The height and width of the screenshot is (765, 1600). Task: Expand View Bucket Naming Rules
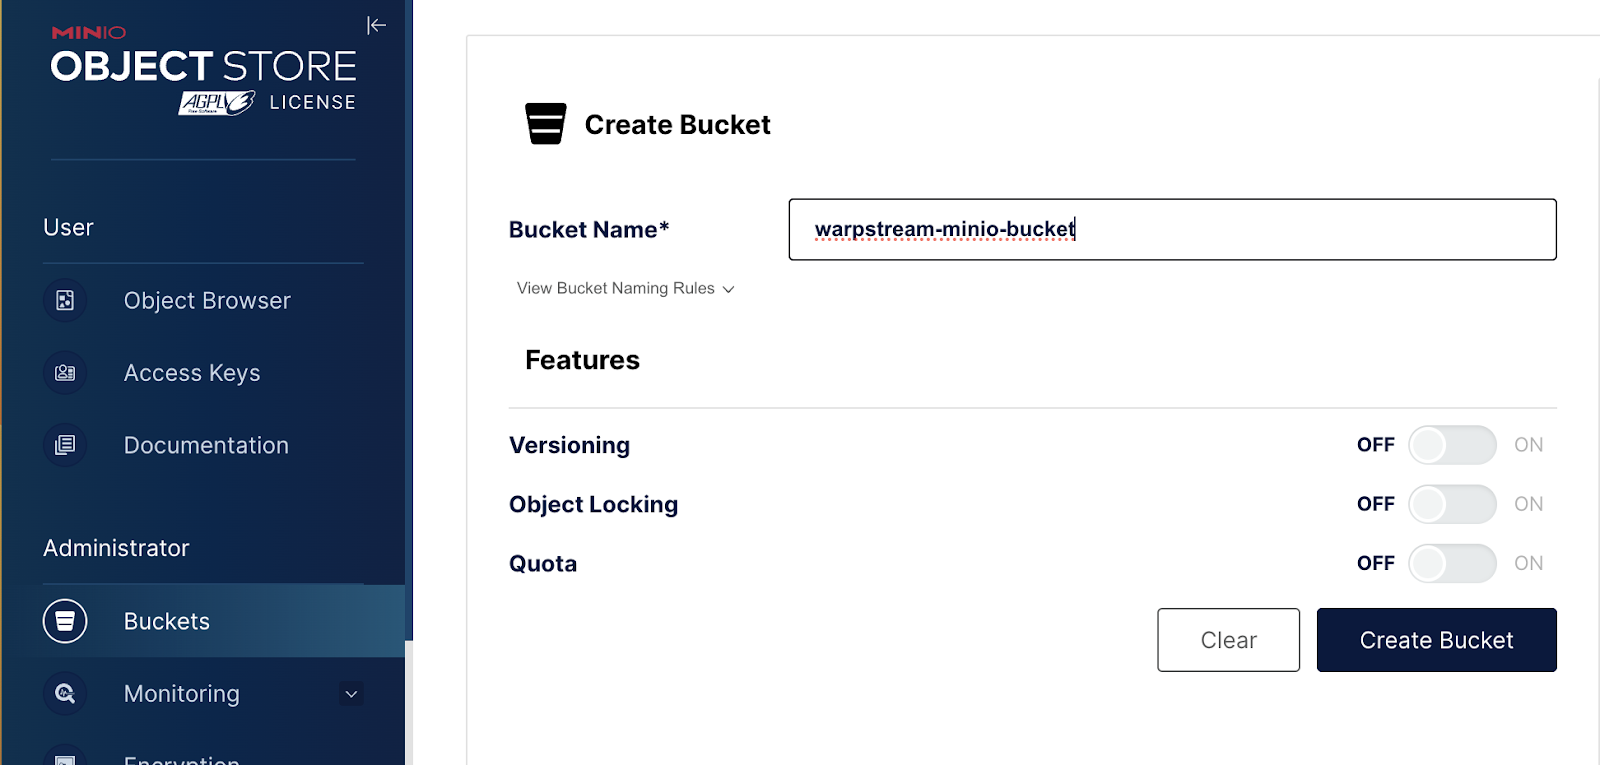[x=625, y=288]
